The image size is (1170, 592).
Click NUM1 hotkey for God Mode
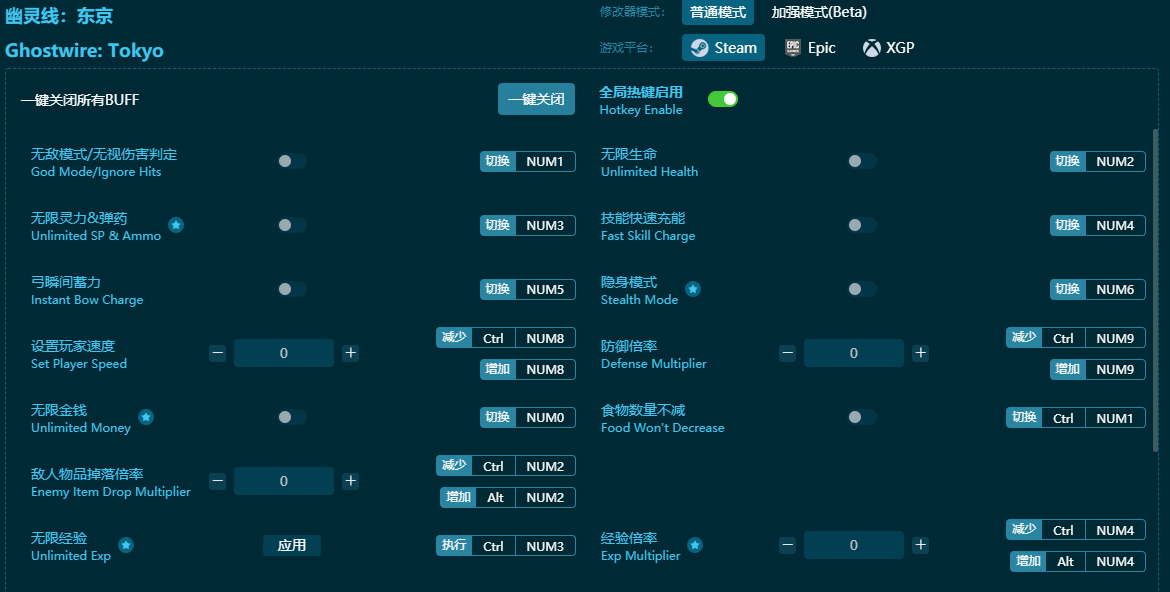(528, 162)
